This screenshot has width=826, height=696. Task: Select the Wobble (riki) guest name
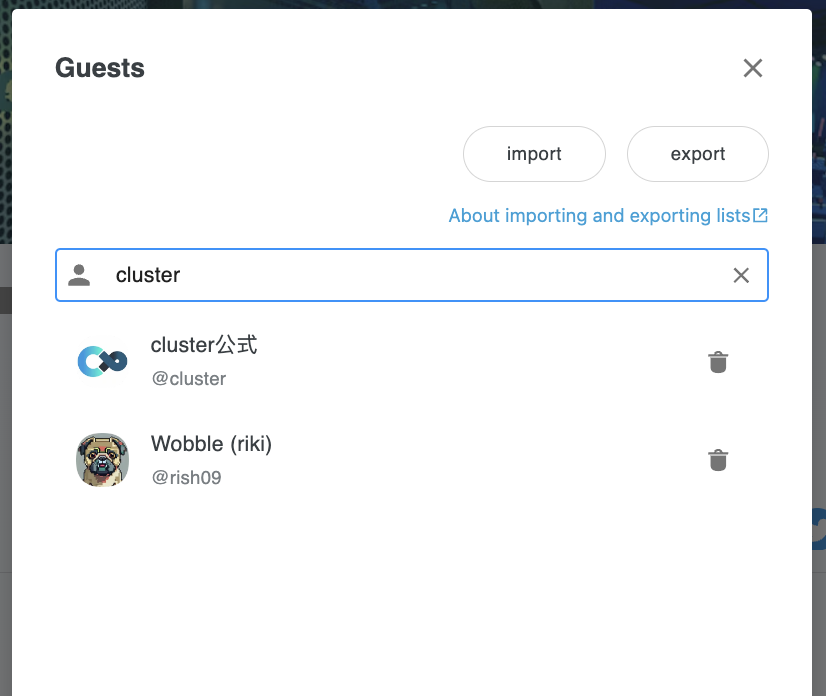[x=211, y=444]
